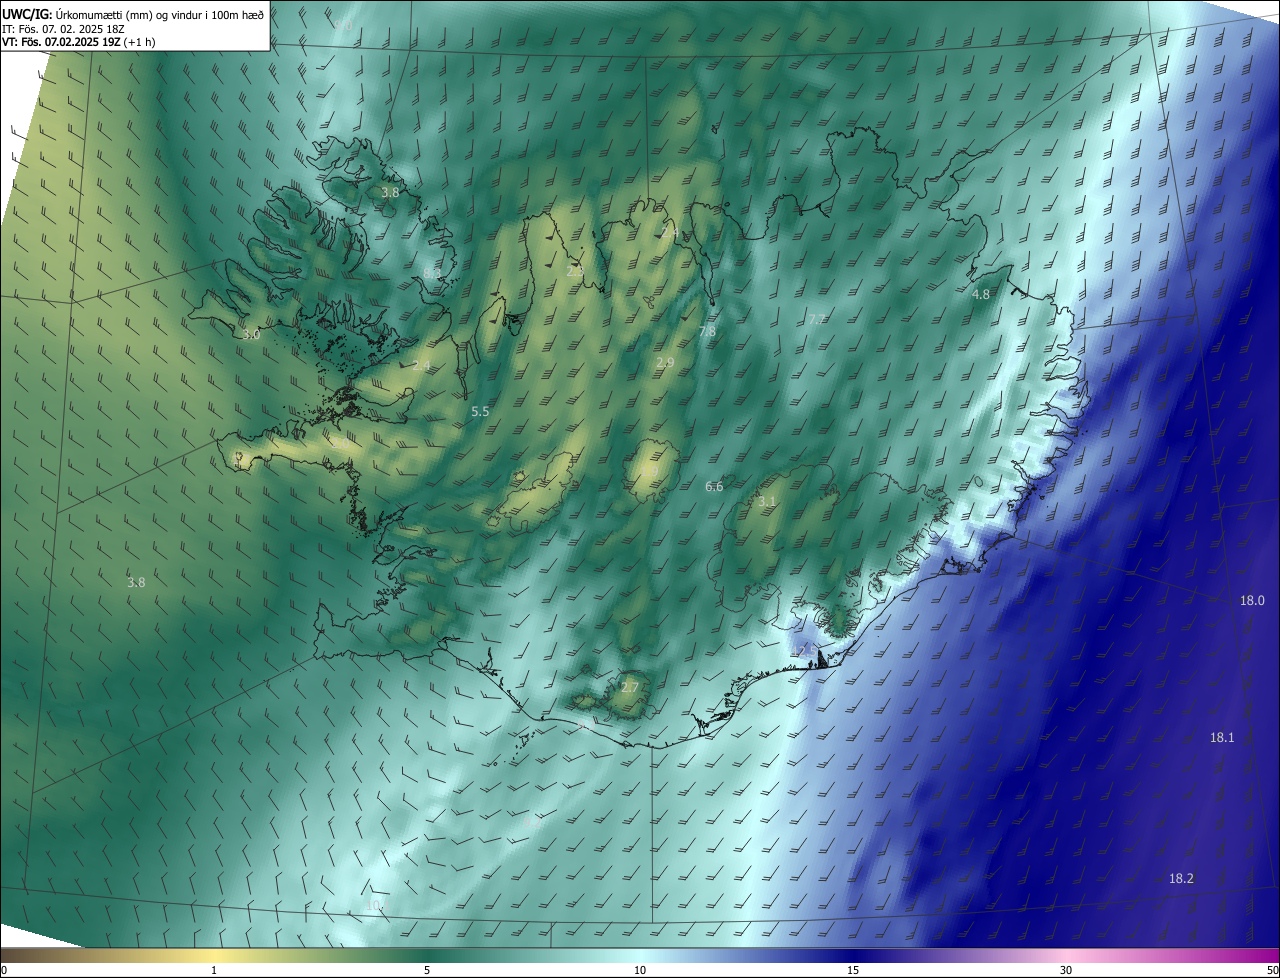Click the 2.4 value beside Breiðafjörður bay

(421, 367)
